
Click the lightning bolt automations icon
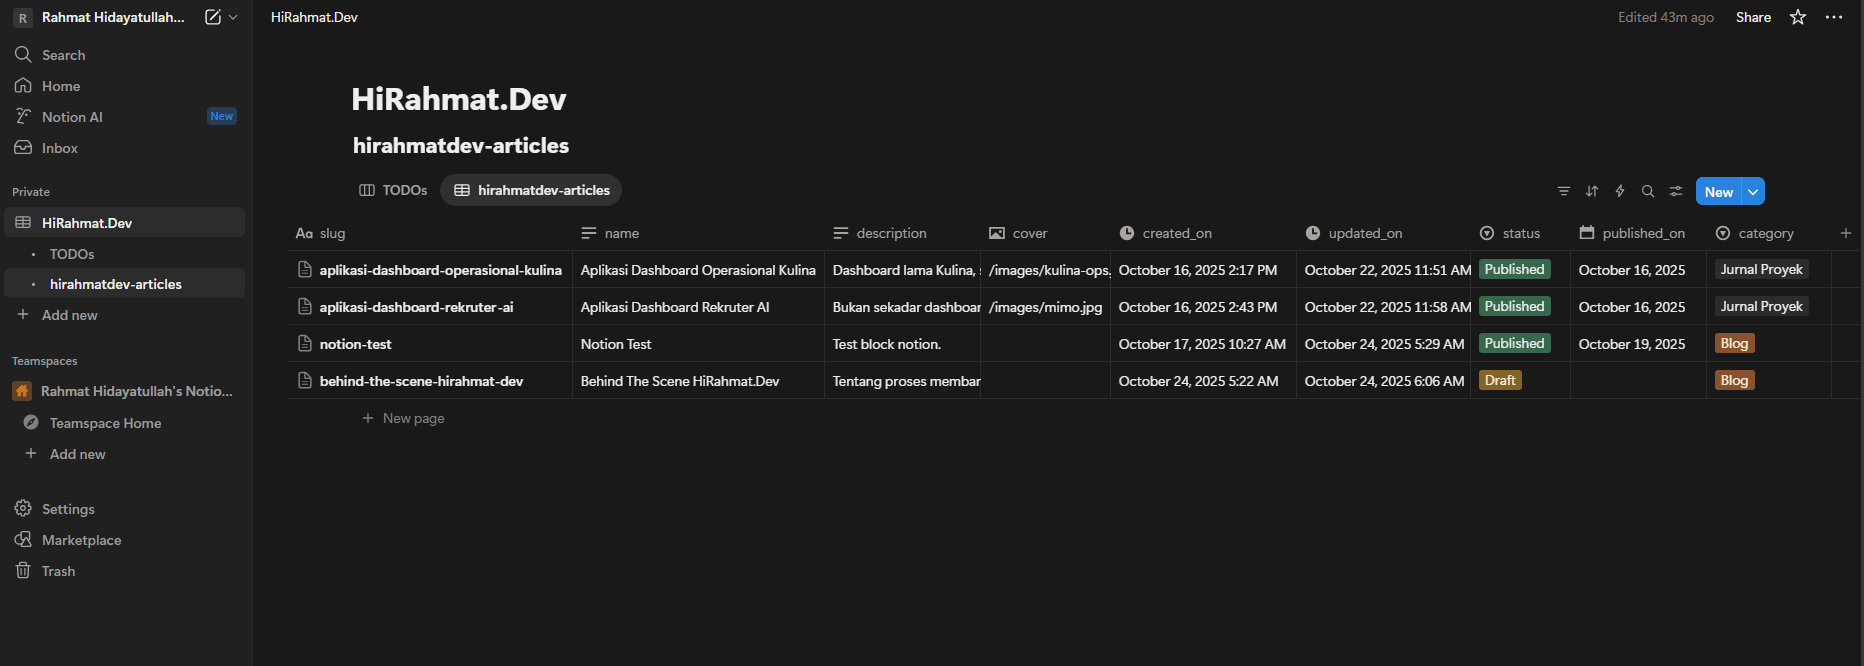(1620, 191)
